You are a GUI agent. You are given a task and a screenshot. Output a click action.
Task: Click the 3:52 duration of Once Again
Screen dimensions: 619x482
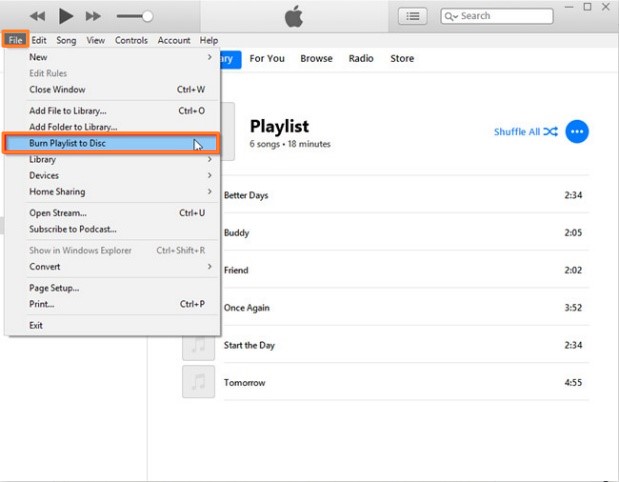pos(573,308)
